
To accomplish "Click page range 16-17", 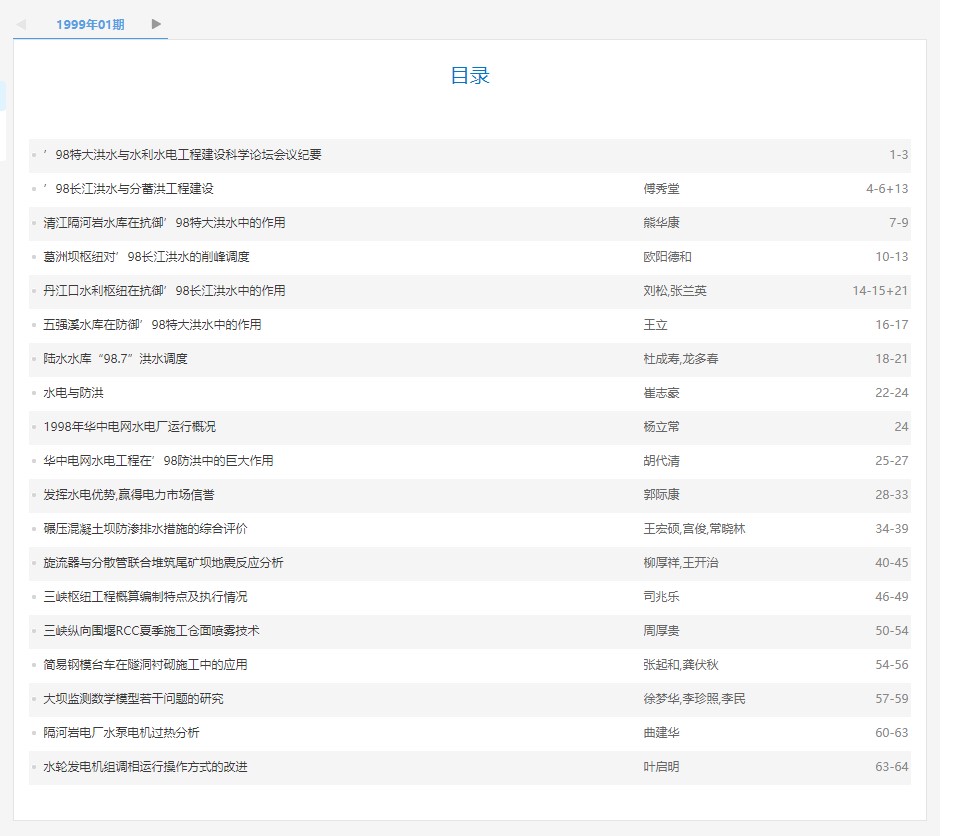I will click(x=892, y=325).
